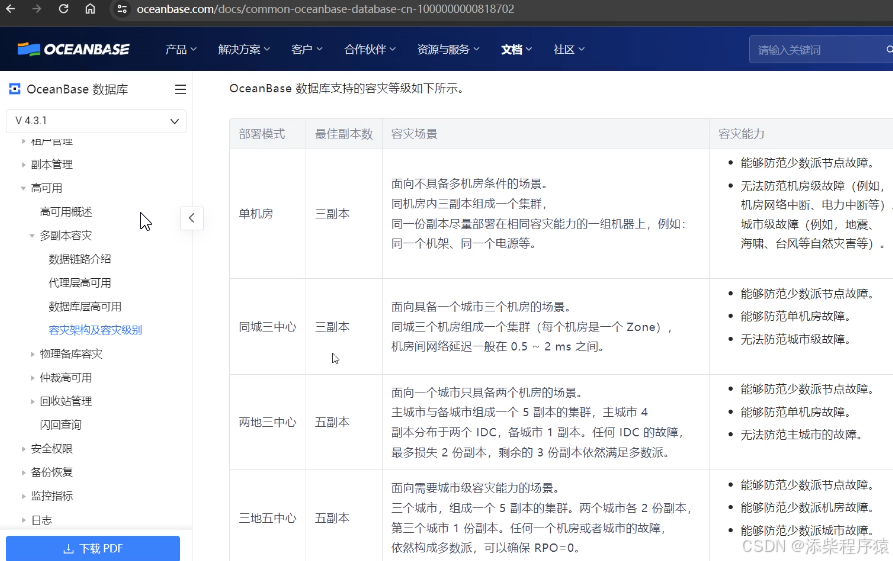The image size is (893, 561).
Task: Open the 产品 menu
Action: click(181, 50)
